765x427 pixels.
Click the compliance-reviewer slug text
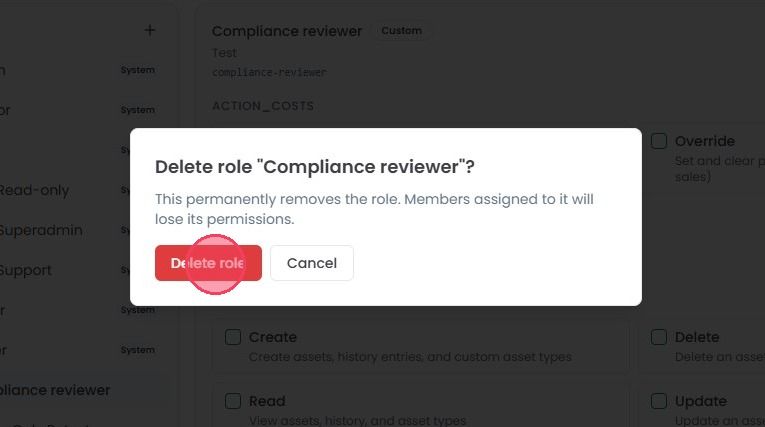point(269,72)
